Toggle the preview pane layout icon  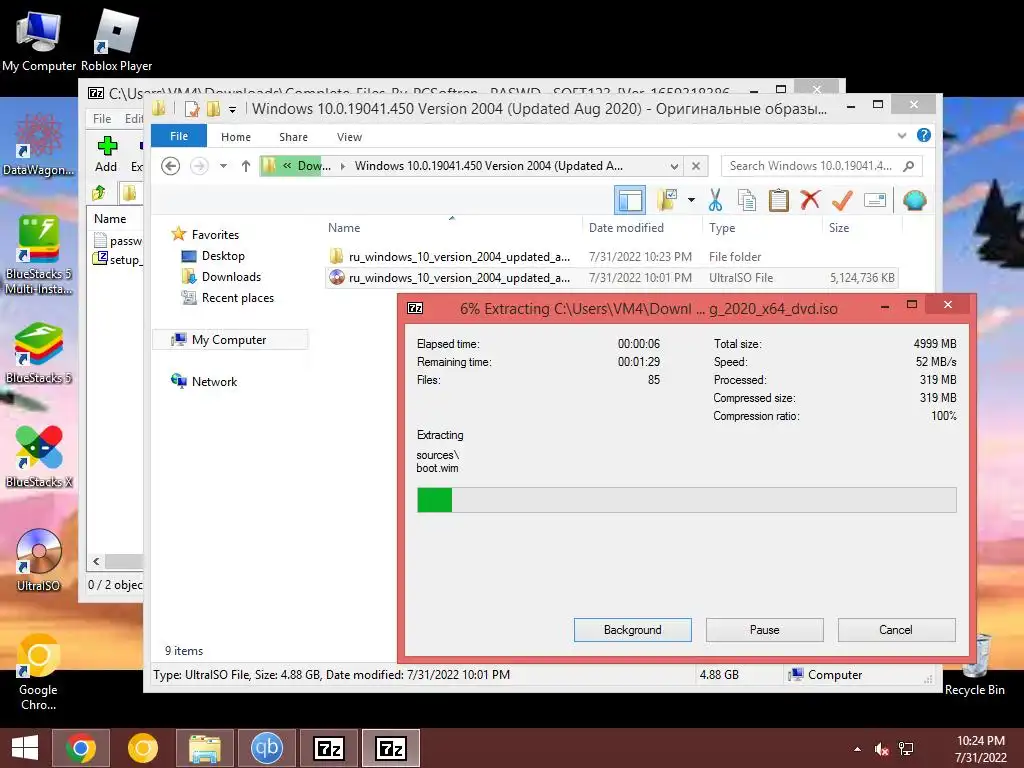tap(630, 200)
